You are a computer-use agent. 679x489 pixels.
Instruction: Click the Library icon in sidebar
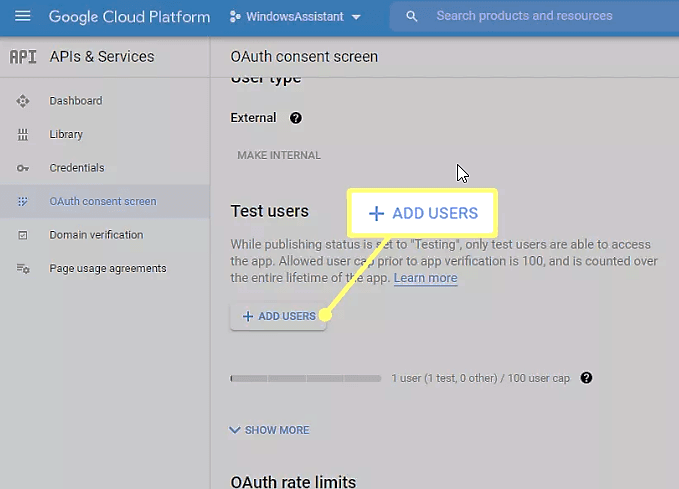tap(23, 134)
